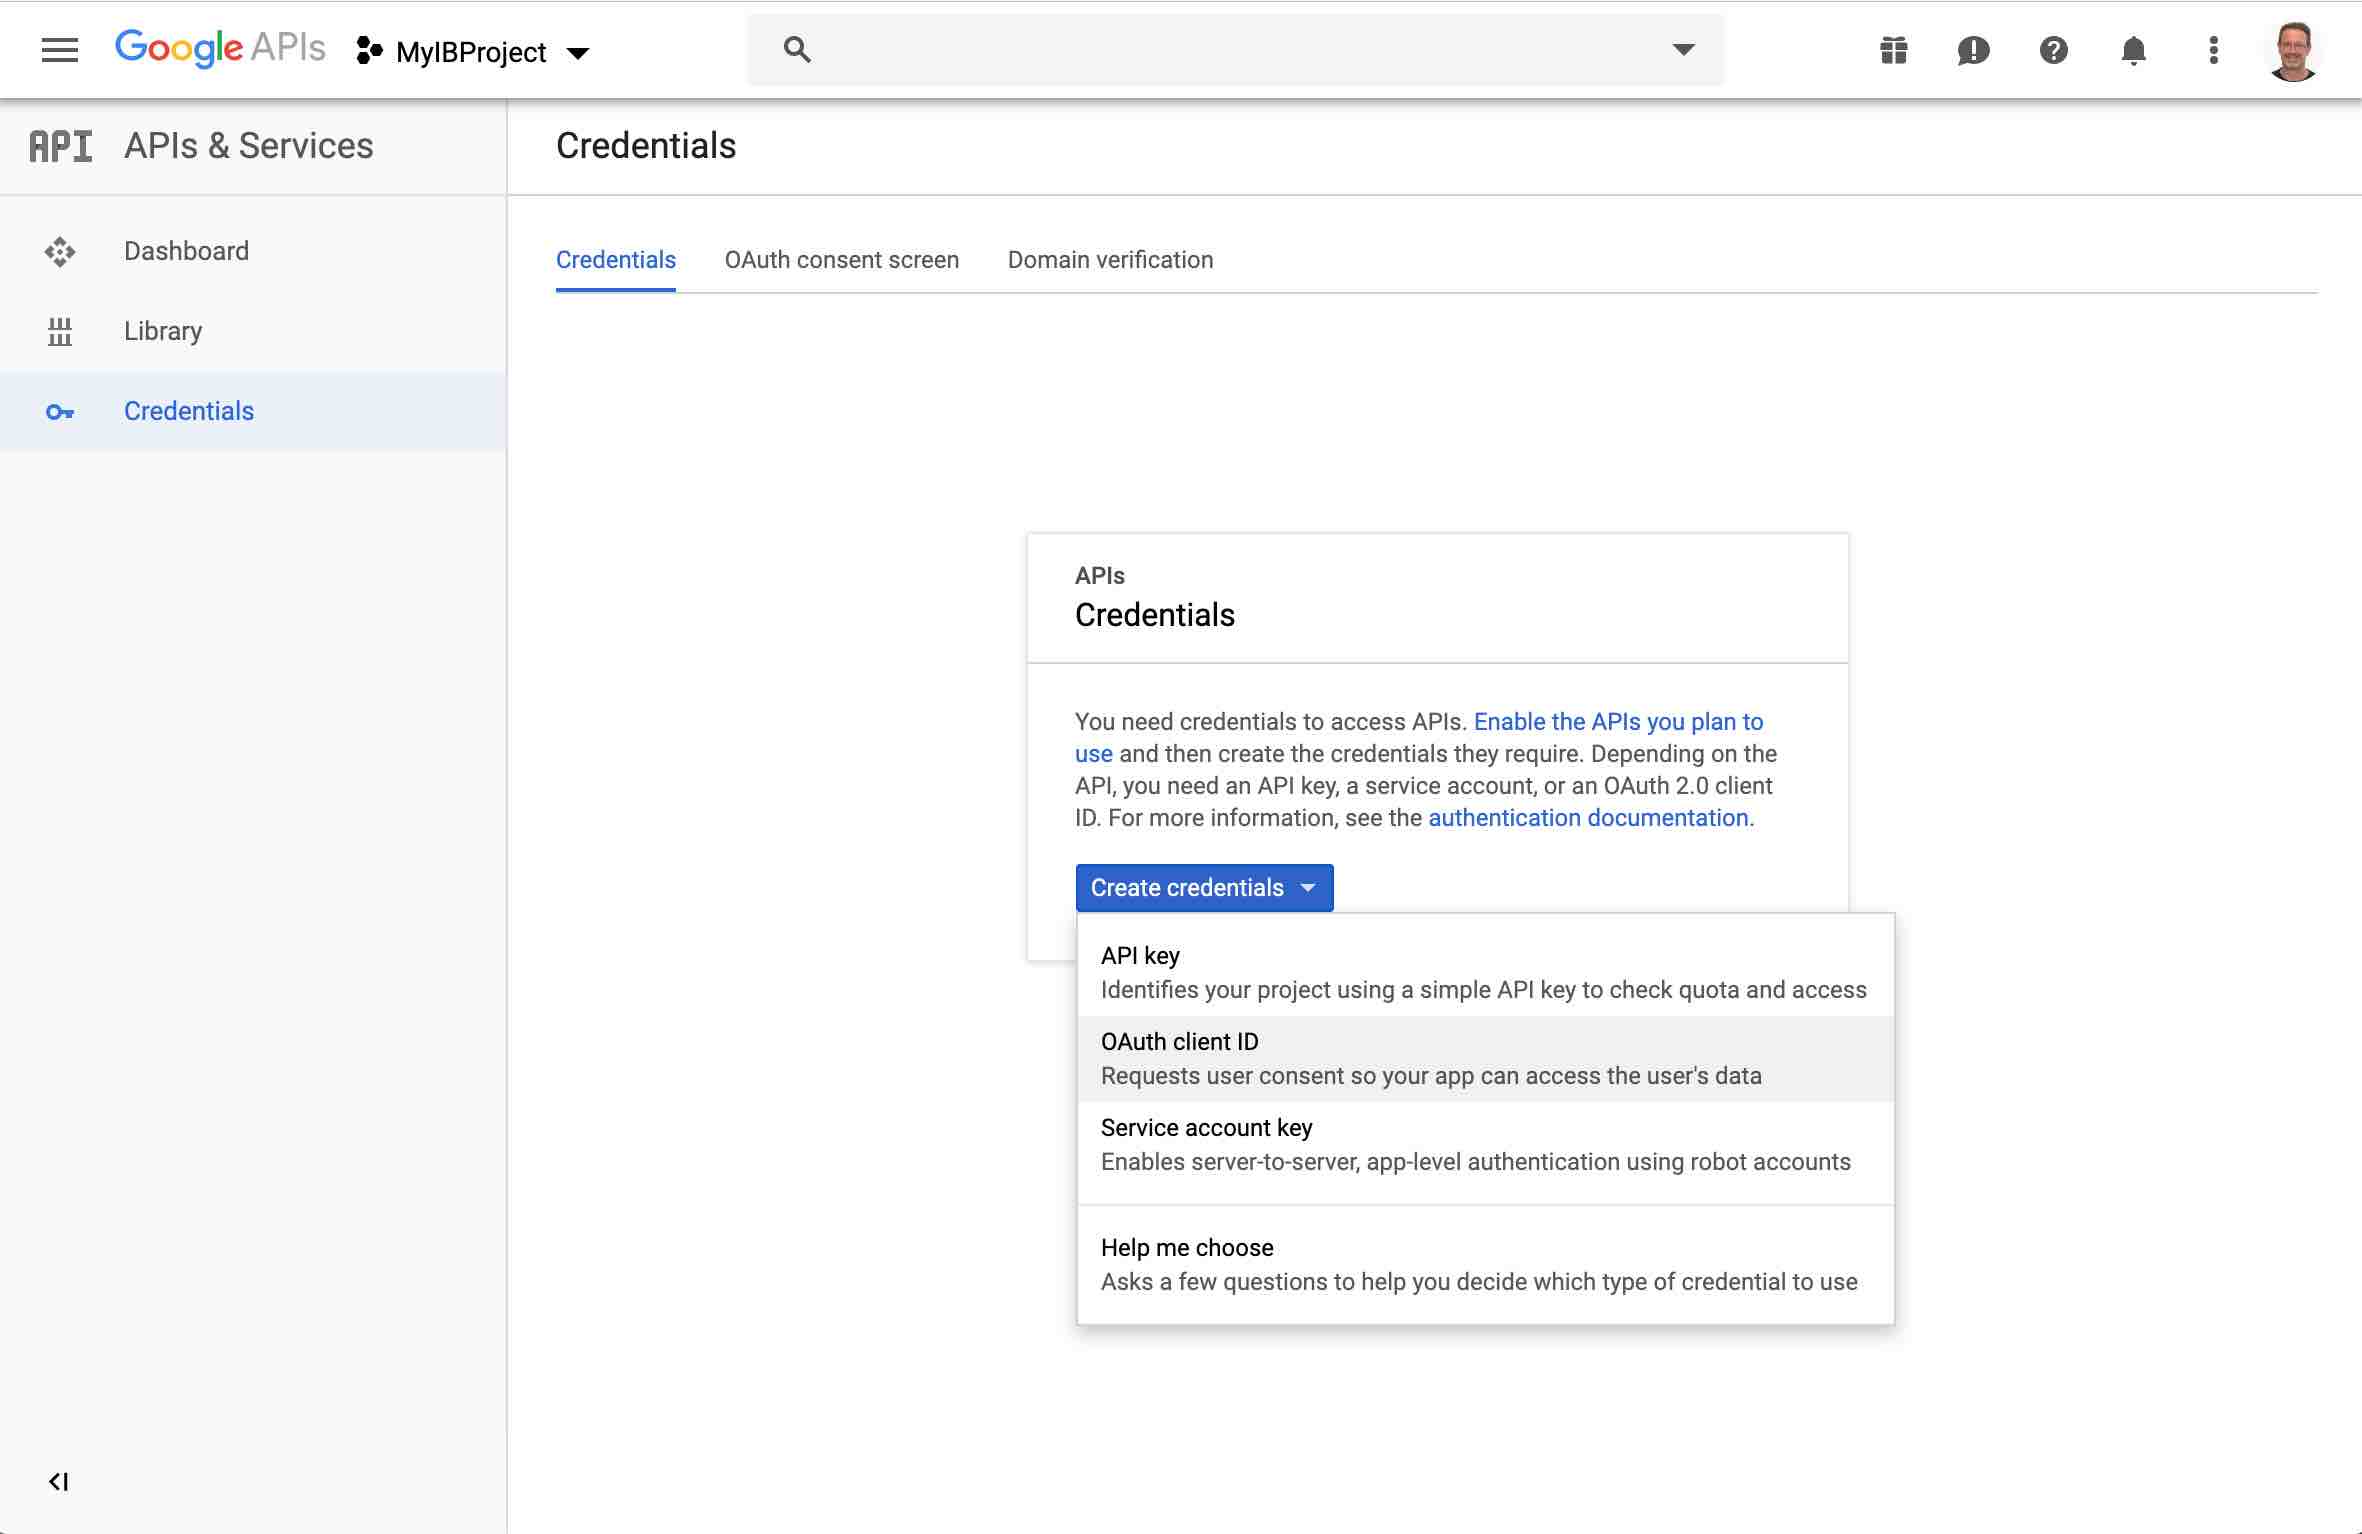This screenshot has height=1534, width=2362.
Task: Go to Dashboard in sidebar
Action: [254, 251]
